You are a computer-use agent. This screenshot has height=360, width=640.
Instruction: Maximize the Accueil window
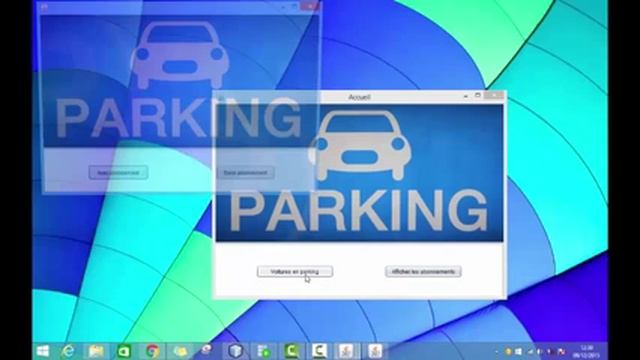point(478,96)
